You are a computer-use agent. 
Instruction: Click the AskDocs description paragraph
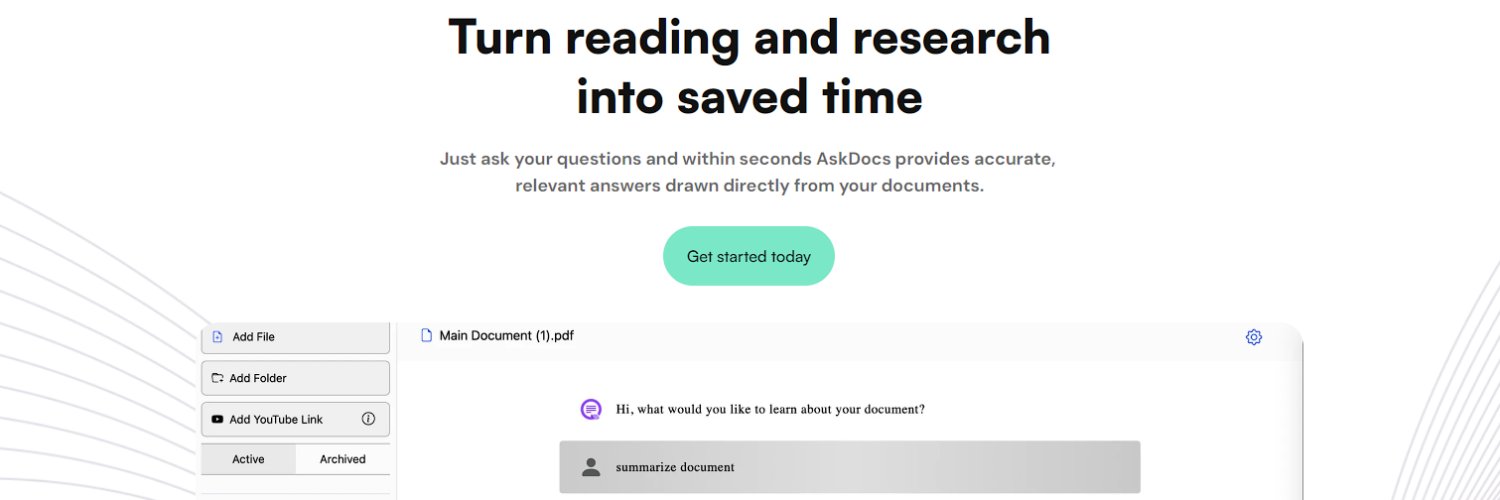[x=749, y=172]
